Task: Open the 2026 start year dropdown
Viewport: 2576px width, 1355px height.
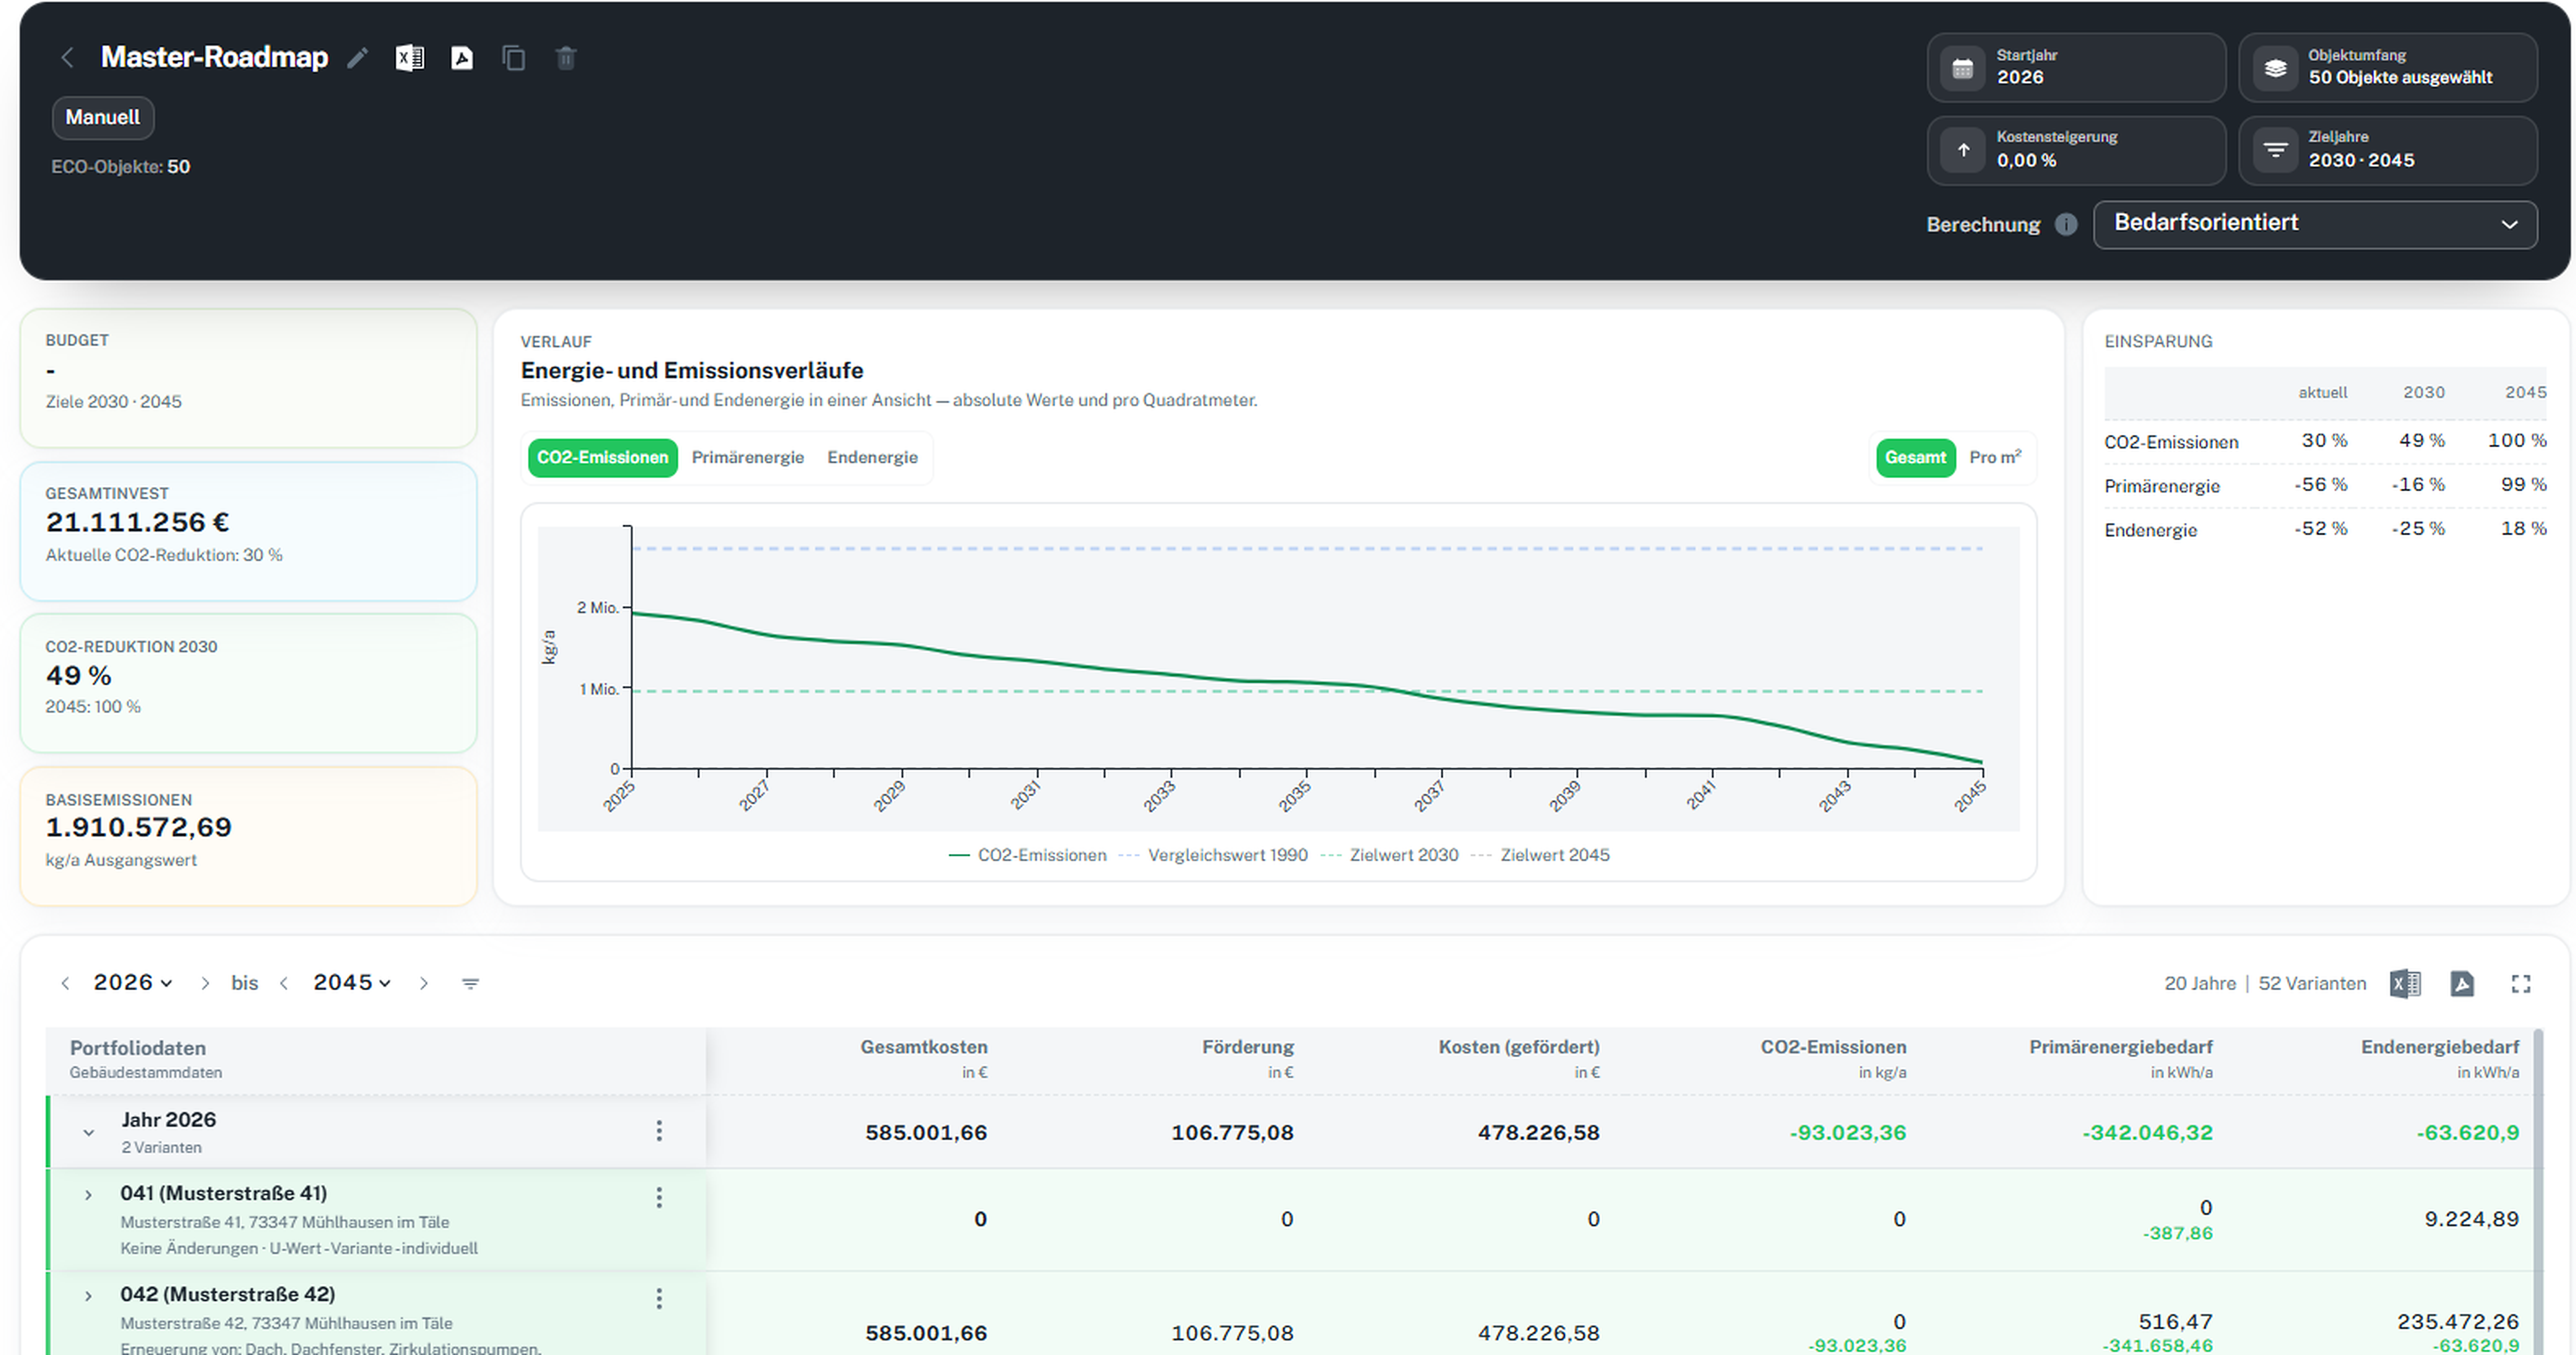Action: pos(133,983)
